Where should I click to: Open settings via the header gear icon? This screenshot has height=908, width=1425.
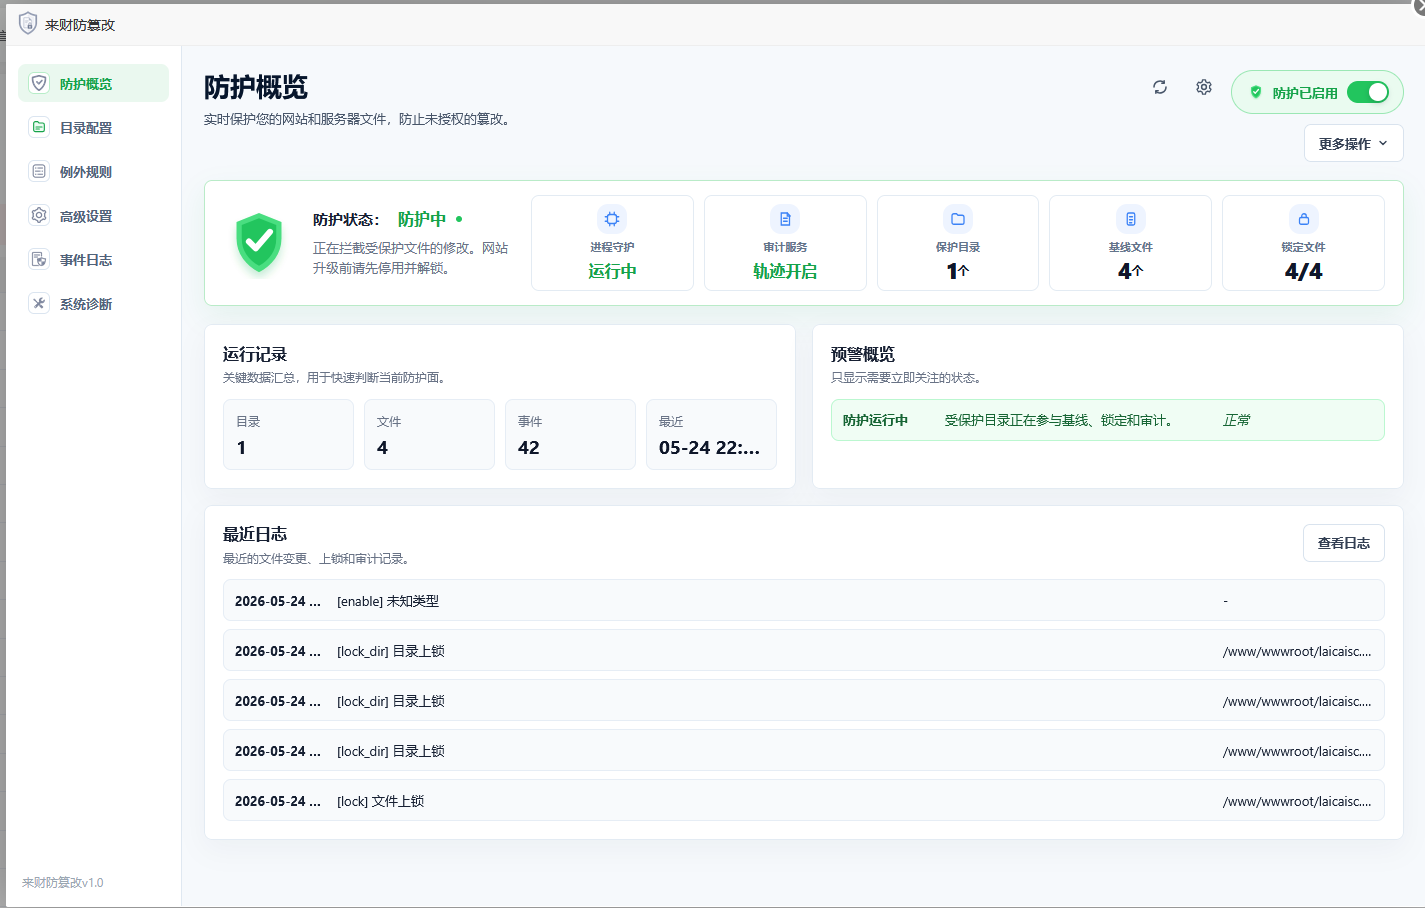1204,87
